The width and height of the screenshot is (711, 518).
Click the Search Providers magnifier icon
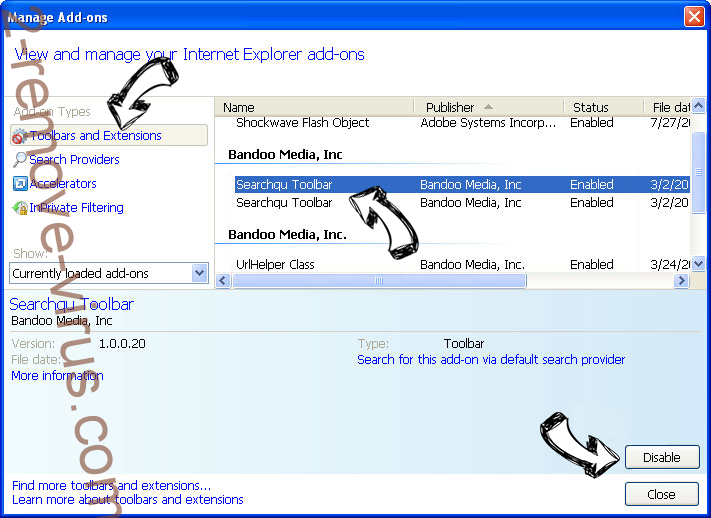click(x=19, y=159)
